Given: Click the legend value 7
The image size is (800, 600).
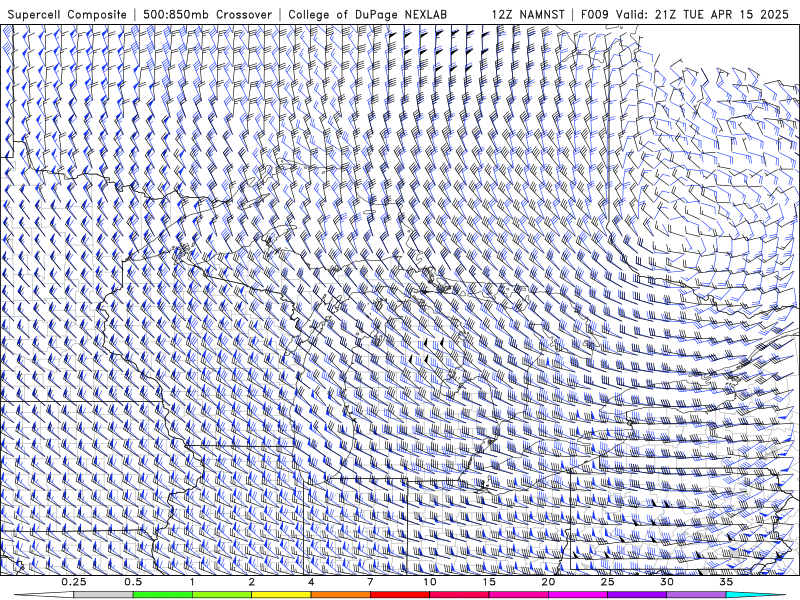Looking at the screenshot, I should tap(370, 582).
